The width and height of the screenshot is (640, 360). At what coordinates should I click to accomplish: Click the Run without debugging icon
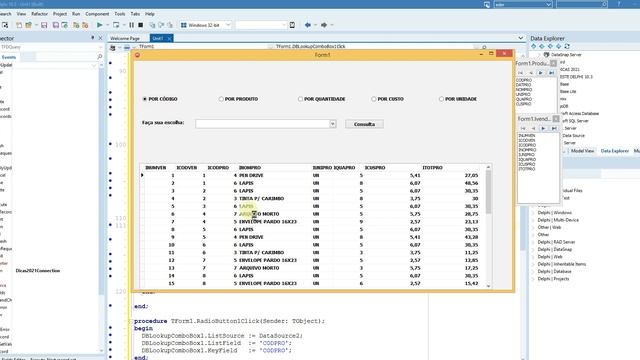pyautogui.click(x=116, y=25)
